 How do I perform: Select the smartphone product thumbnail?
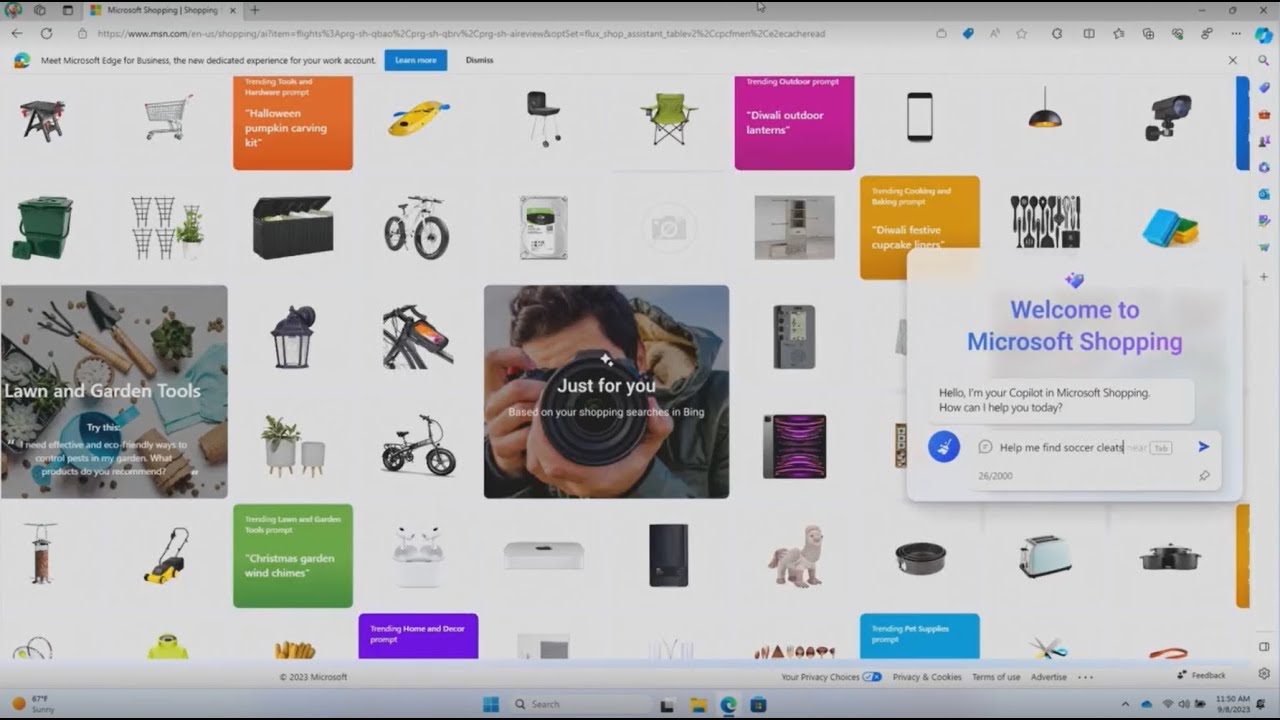pos(920,117)
